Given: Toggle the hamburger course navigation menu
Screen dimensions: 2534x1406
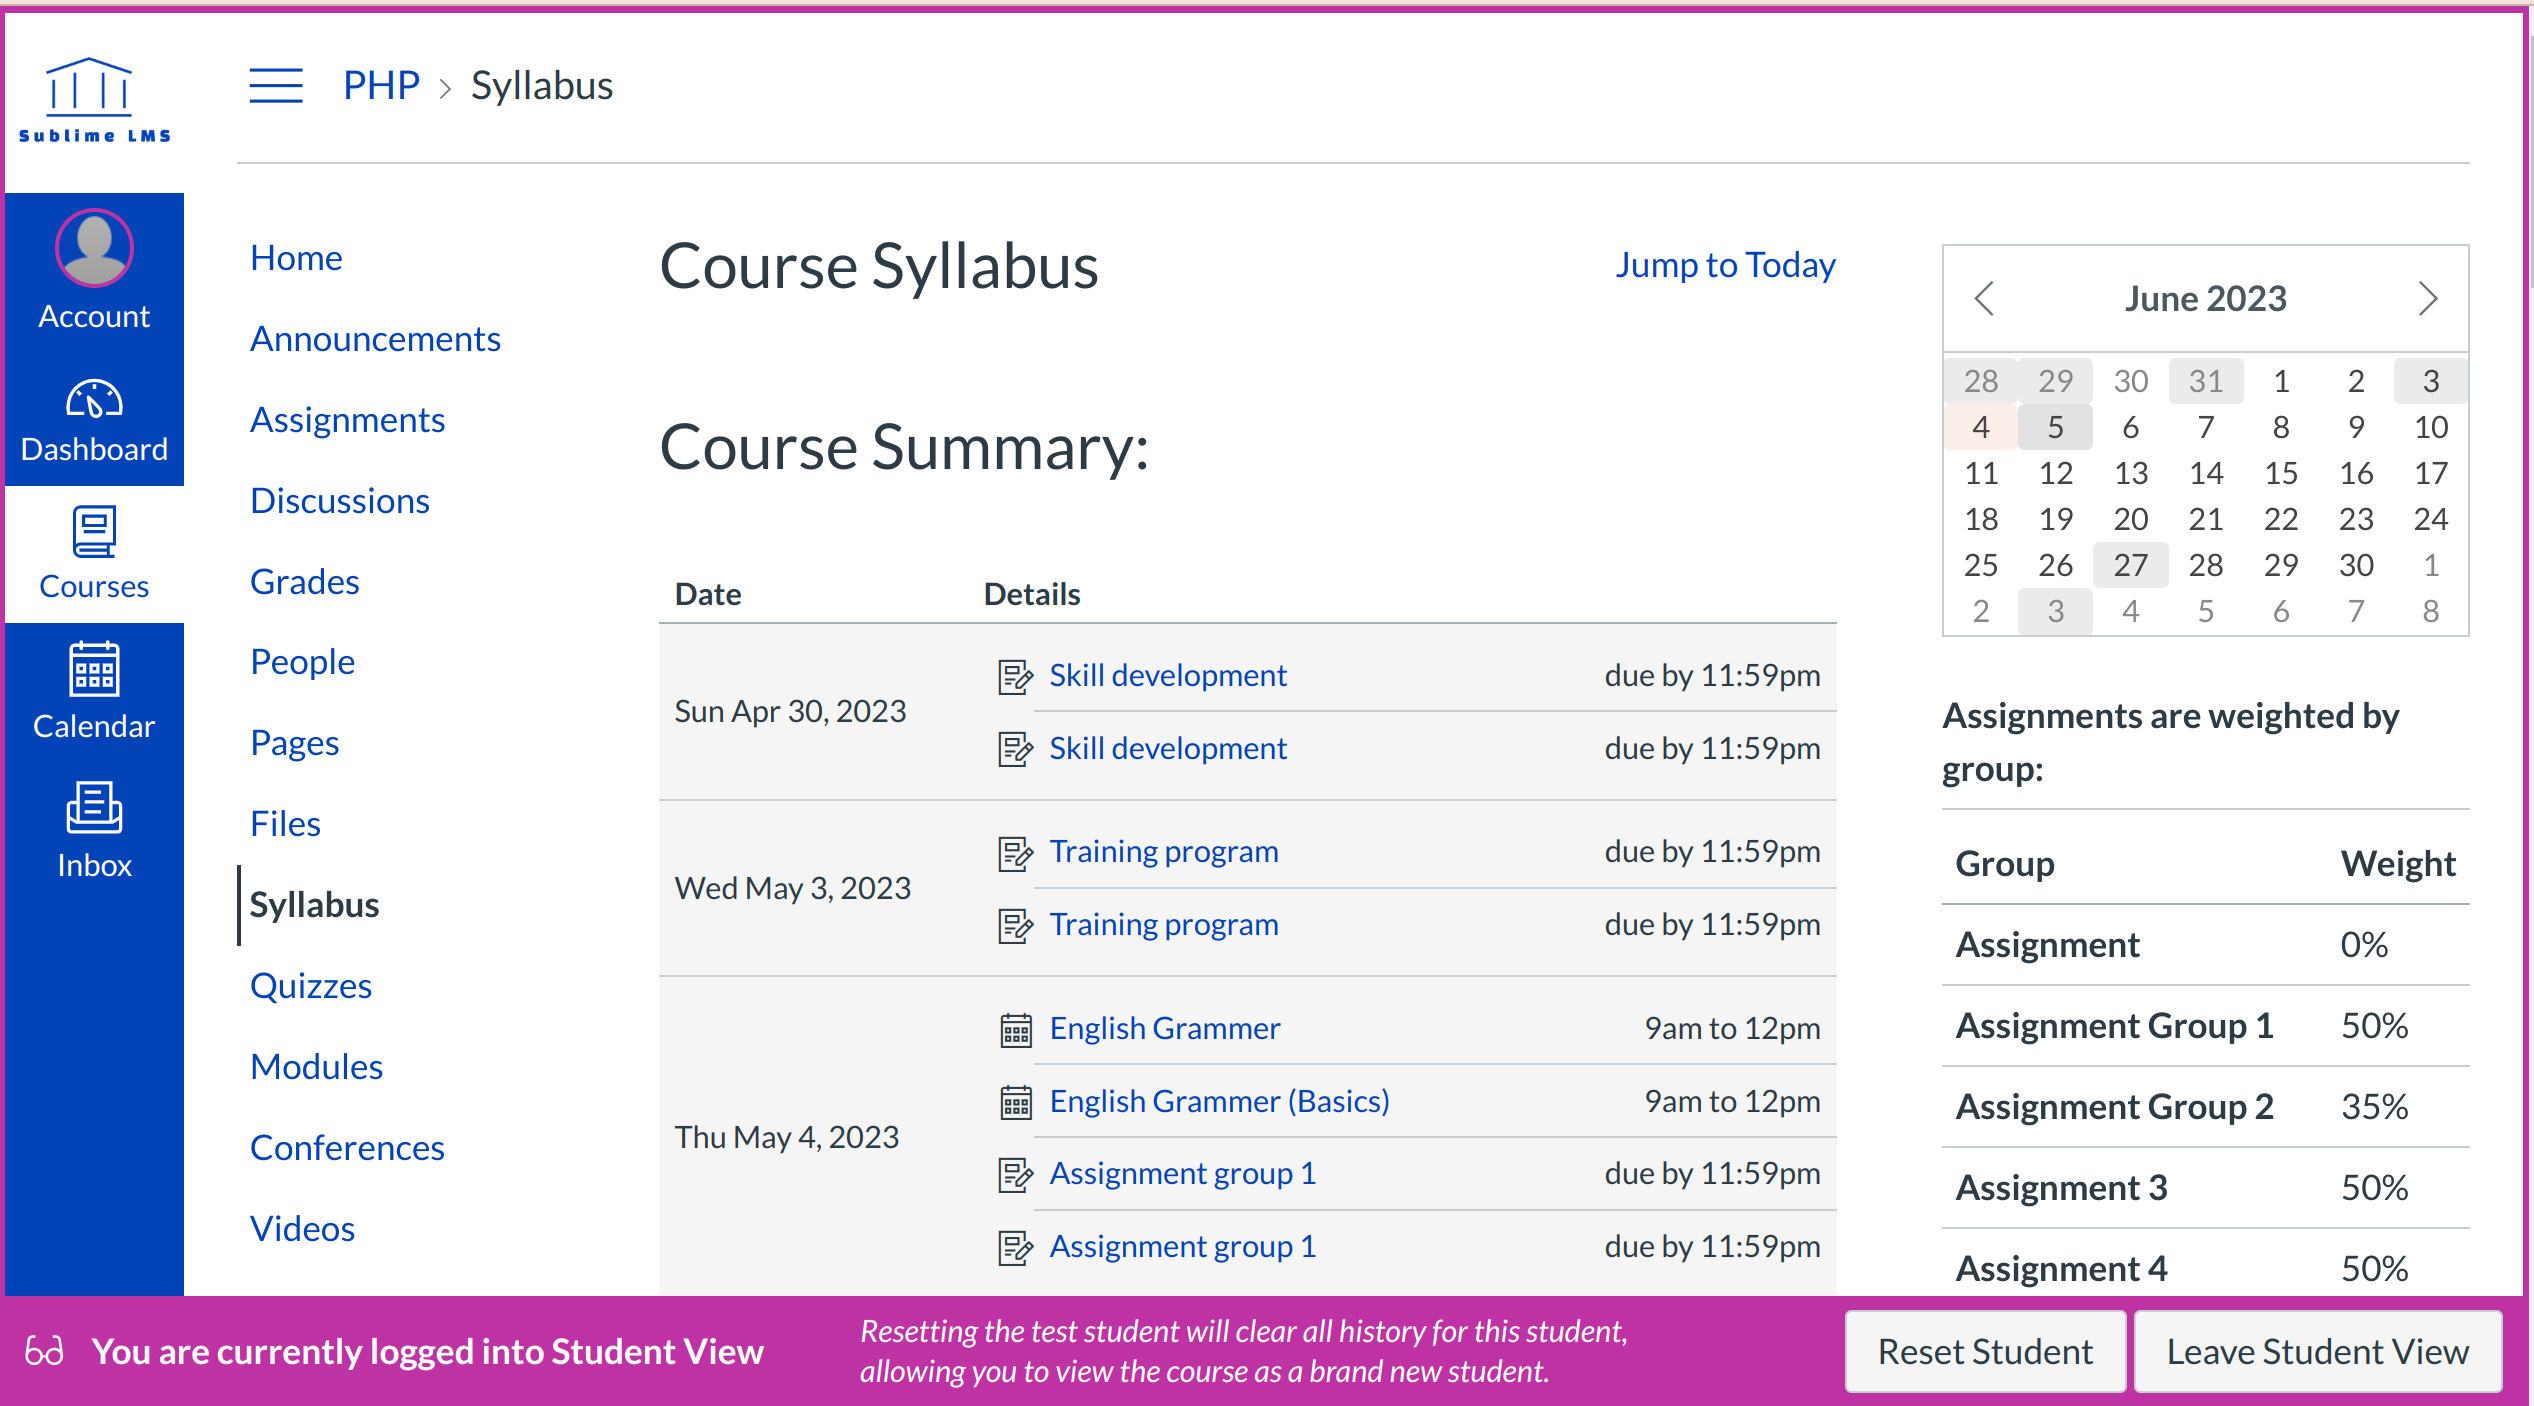Looking at the screenshot, I should [x=276, y=86].
